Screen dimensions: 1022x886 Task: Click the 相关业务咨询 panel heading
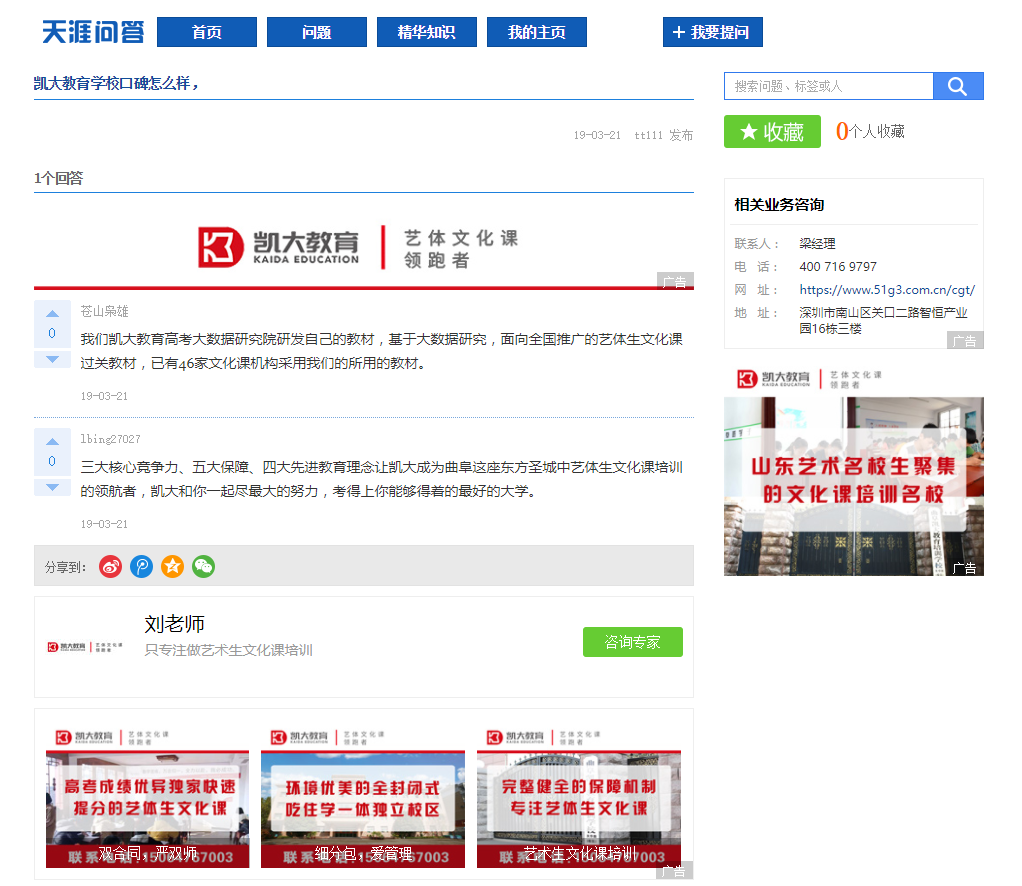coord(780,205)
